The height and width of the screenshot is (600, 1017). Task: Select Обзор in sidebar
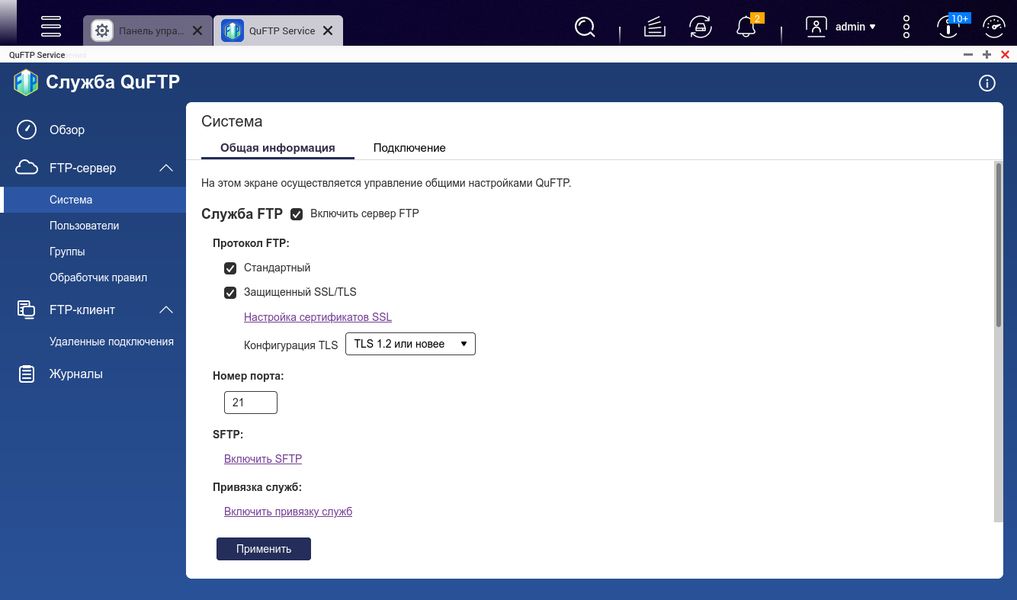point(67,130)
